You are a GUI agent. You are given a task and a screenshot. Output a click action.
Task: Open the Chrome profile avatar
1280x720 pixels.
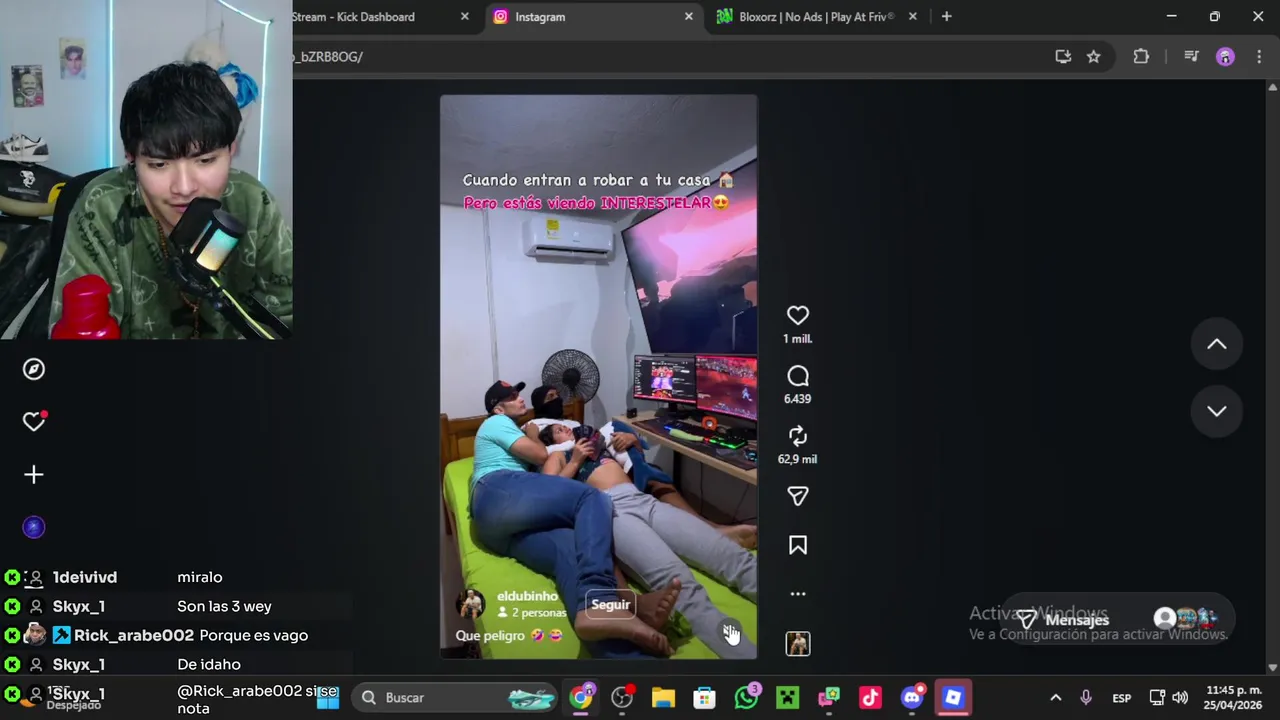click(1225, 57)
